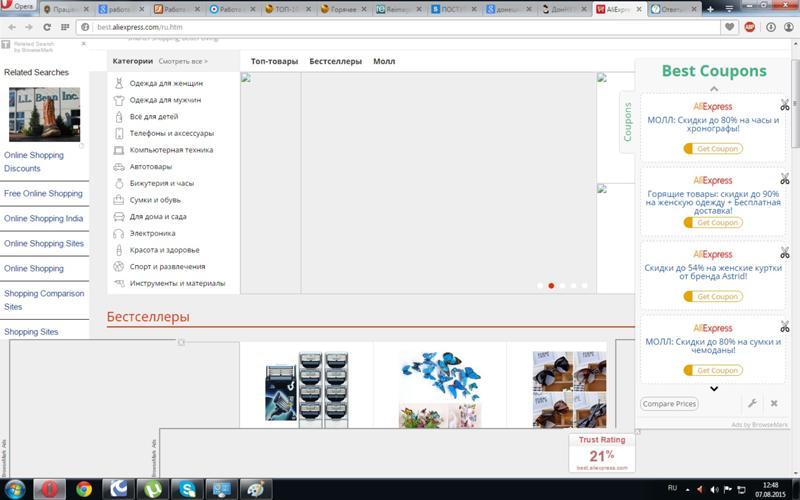Close the Best Coupons panel

point(774,403)
